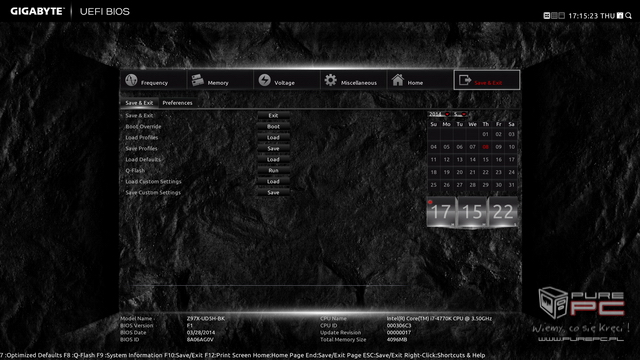Image resolution: width=640 pixels, height=360 pixels.
Task: Click the home shortcut icon beside THU
Action: (x=620, y=16)
